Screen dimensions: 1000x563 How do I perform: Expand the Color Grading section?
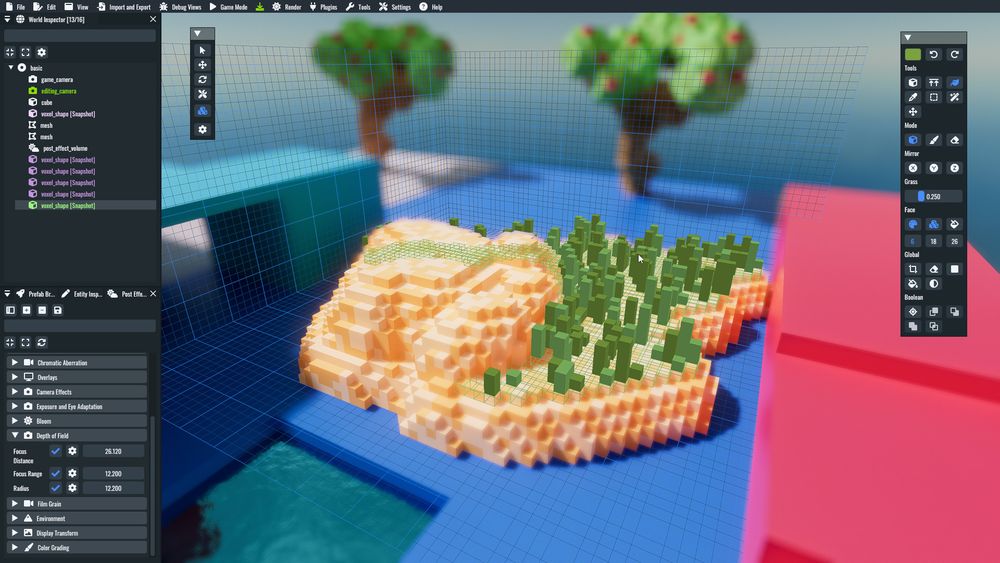15,548
